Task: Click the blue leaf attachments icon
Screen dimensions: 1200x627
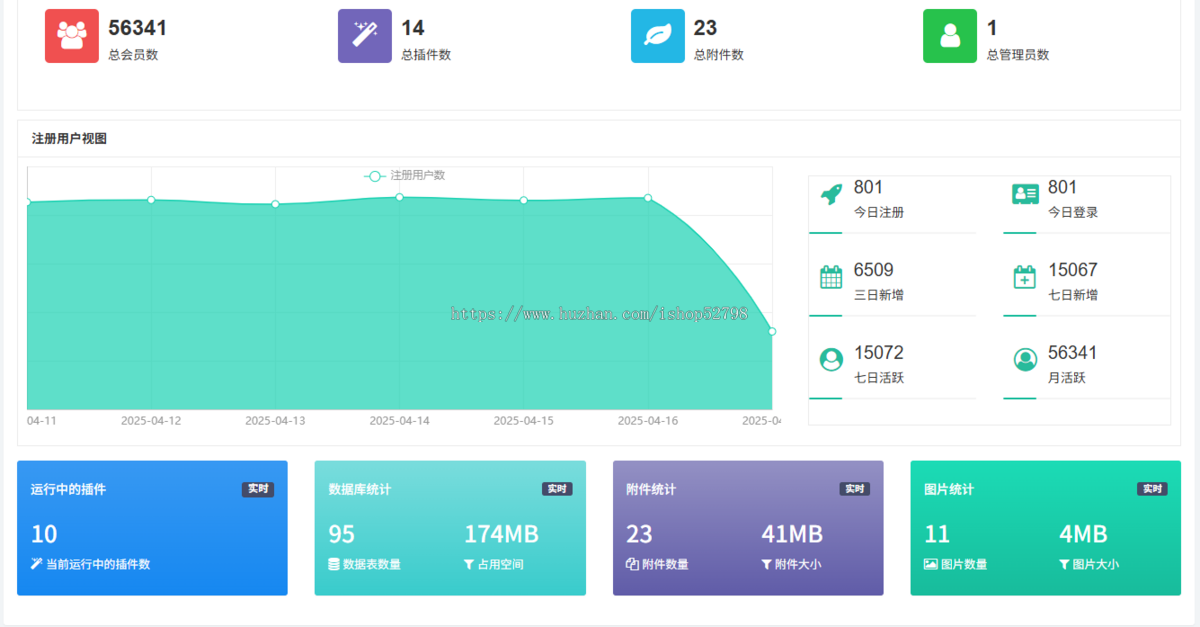Action: (x=658, y=36)
